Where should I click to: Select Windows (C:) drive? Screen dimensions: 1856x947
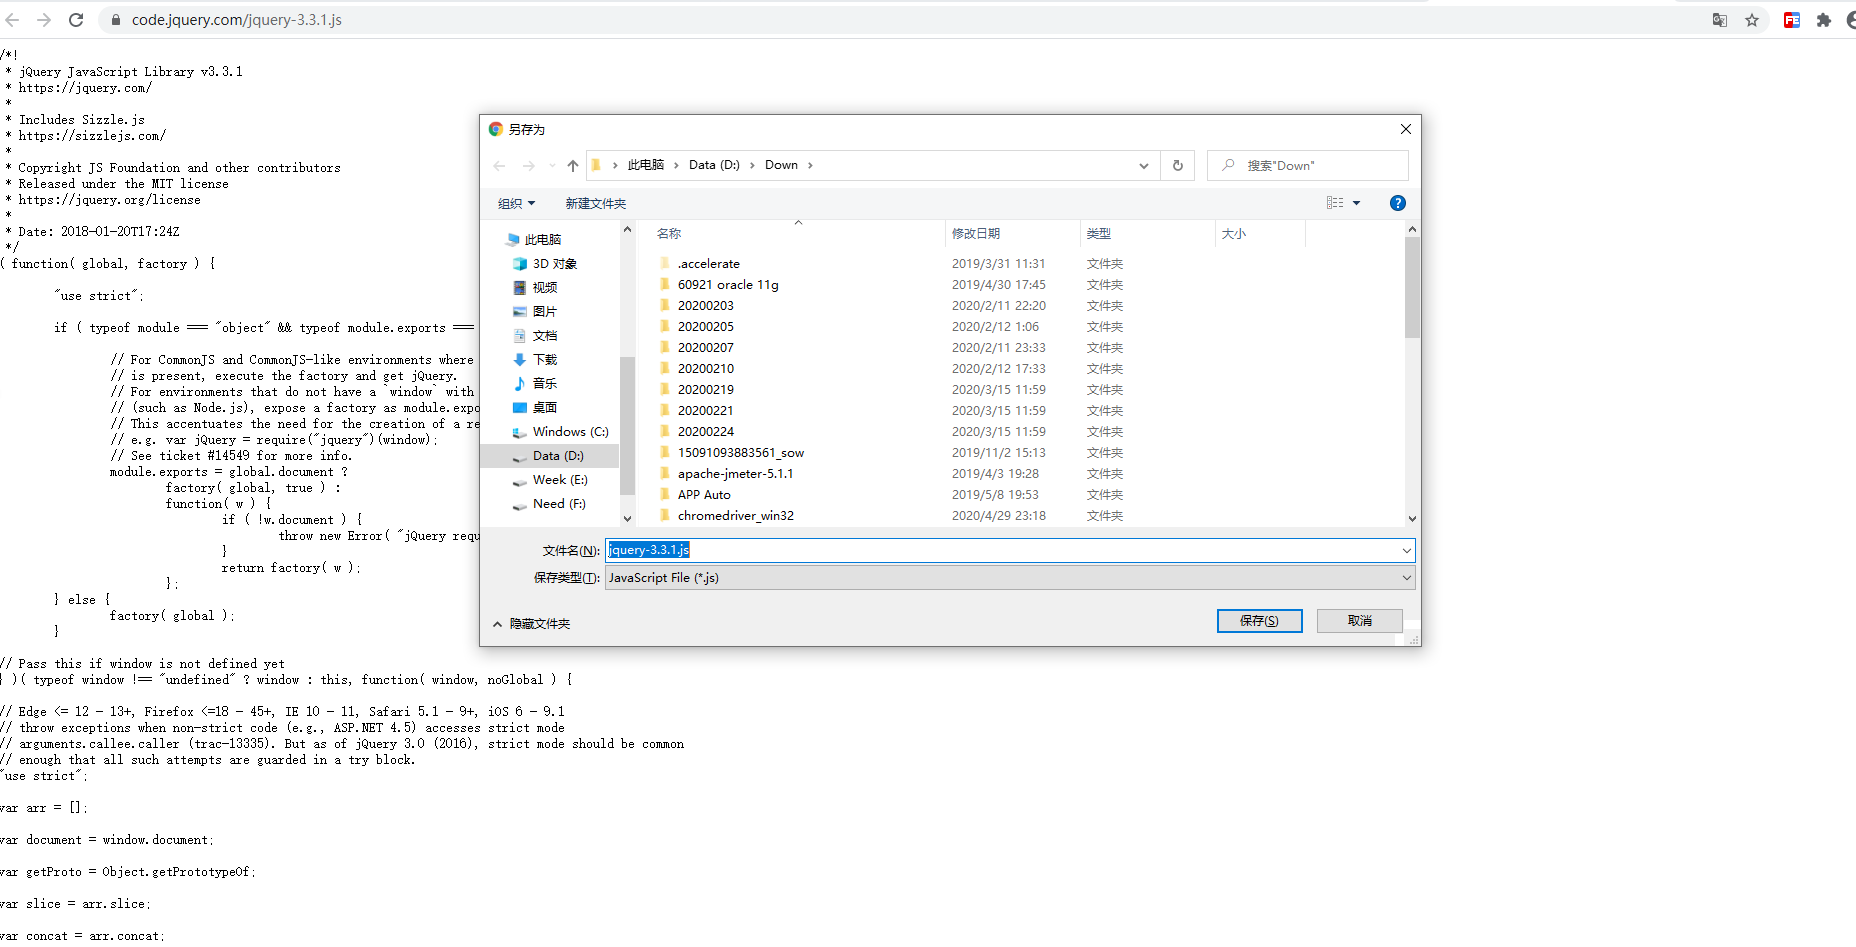(x=570, y=432)
